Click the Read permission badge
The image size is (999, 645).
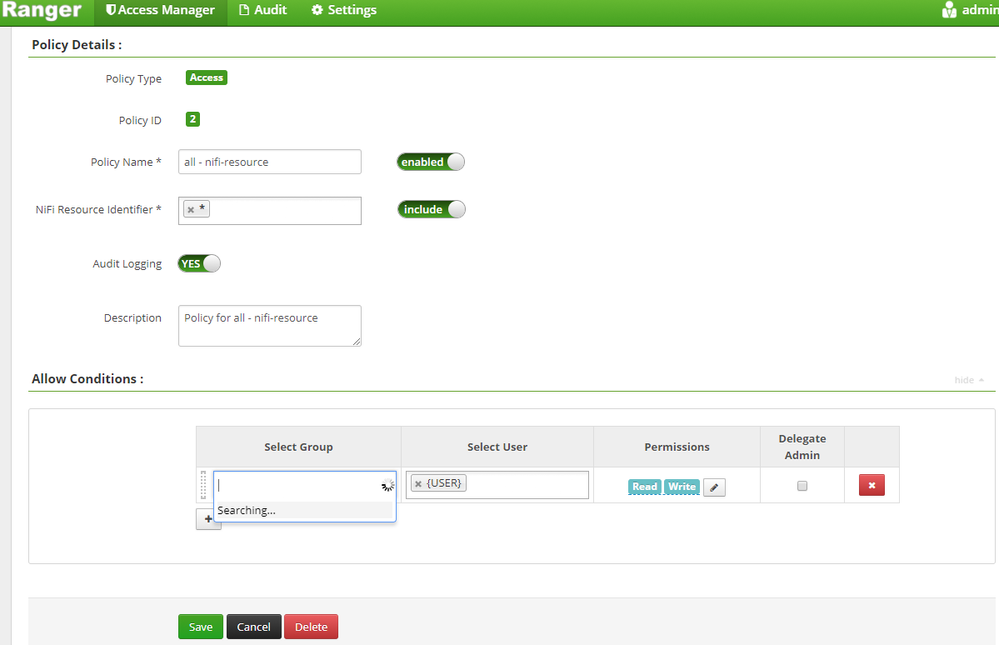645,486
